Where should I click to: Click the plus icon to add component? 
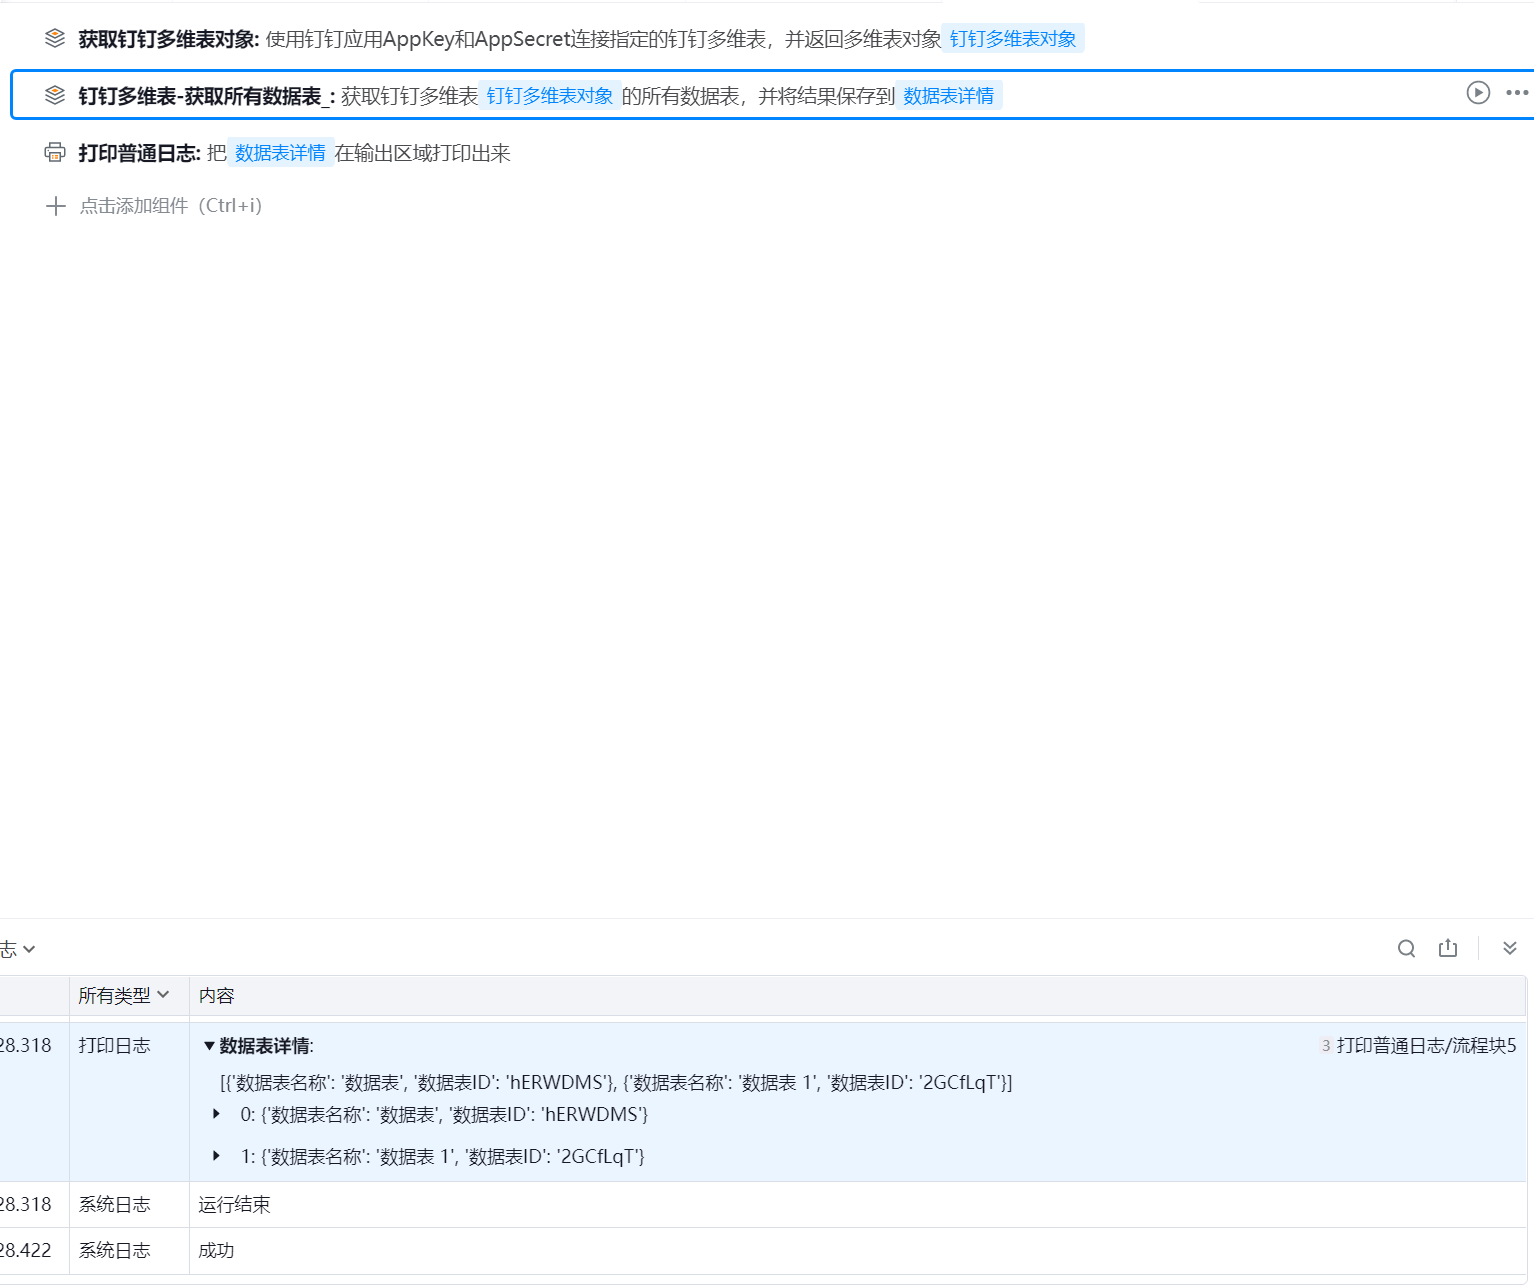(56, 206)
